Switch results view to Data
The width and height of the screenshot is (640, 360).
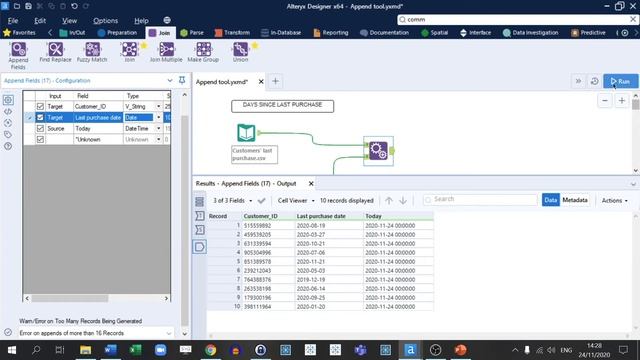pyautogui.click(x=551, y=200)
